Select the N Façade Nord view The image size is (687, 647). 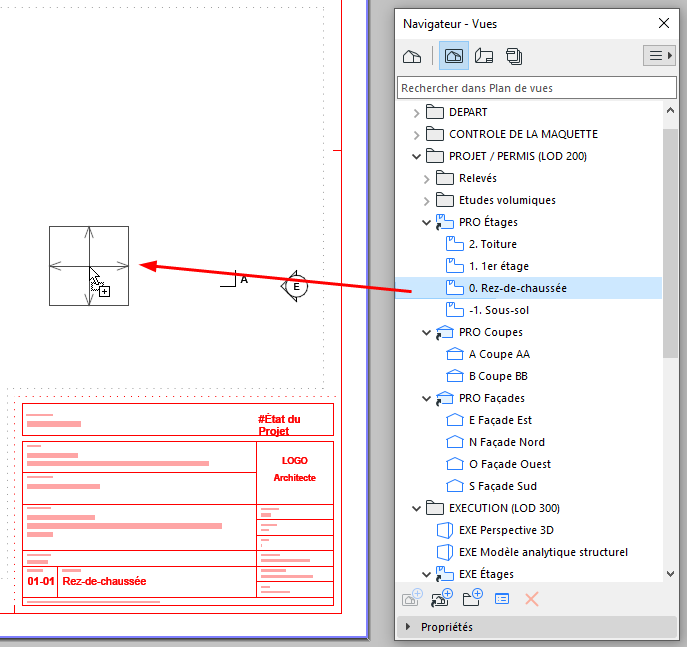coord(506,442)
